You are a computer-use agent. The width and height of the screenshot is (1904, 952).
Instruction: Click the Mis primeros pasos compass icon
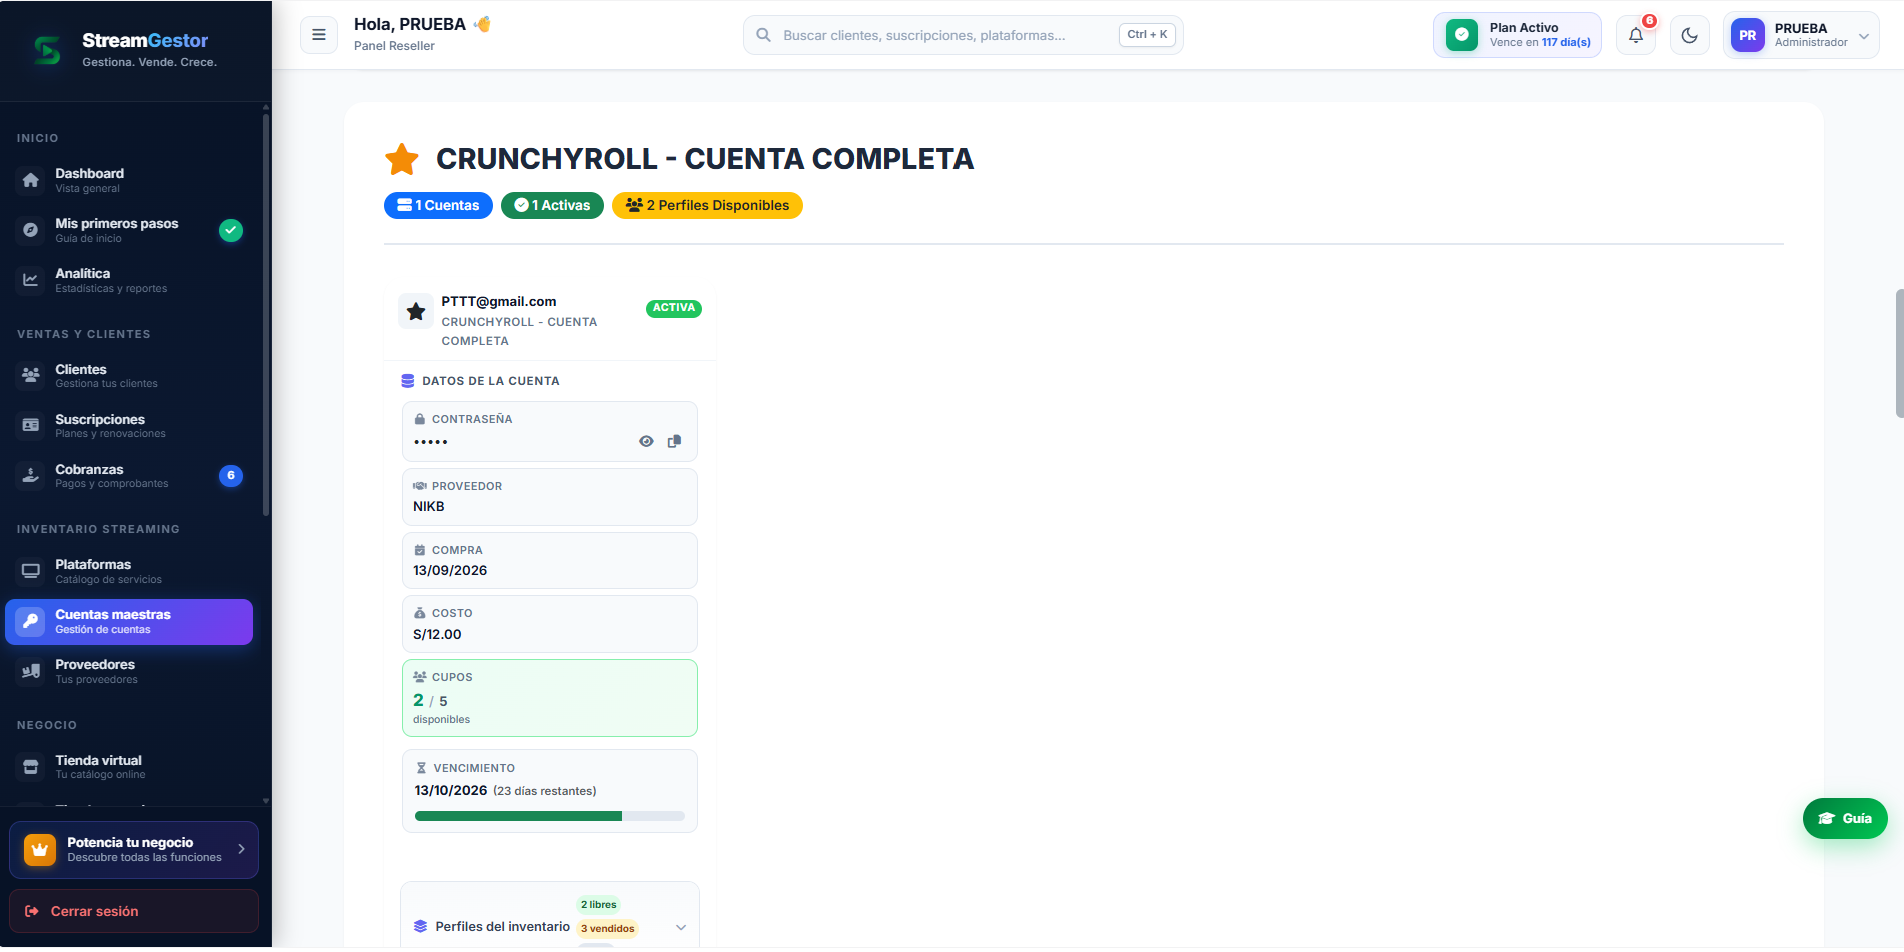[x=31, y=230]
